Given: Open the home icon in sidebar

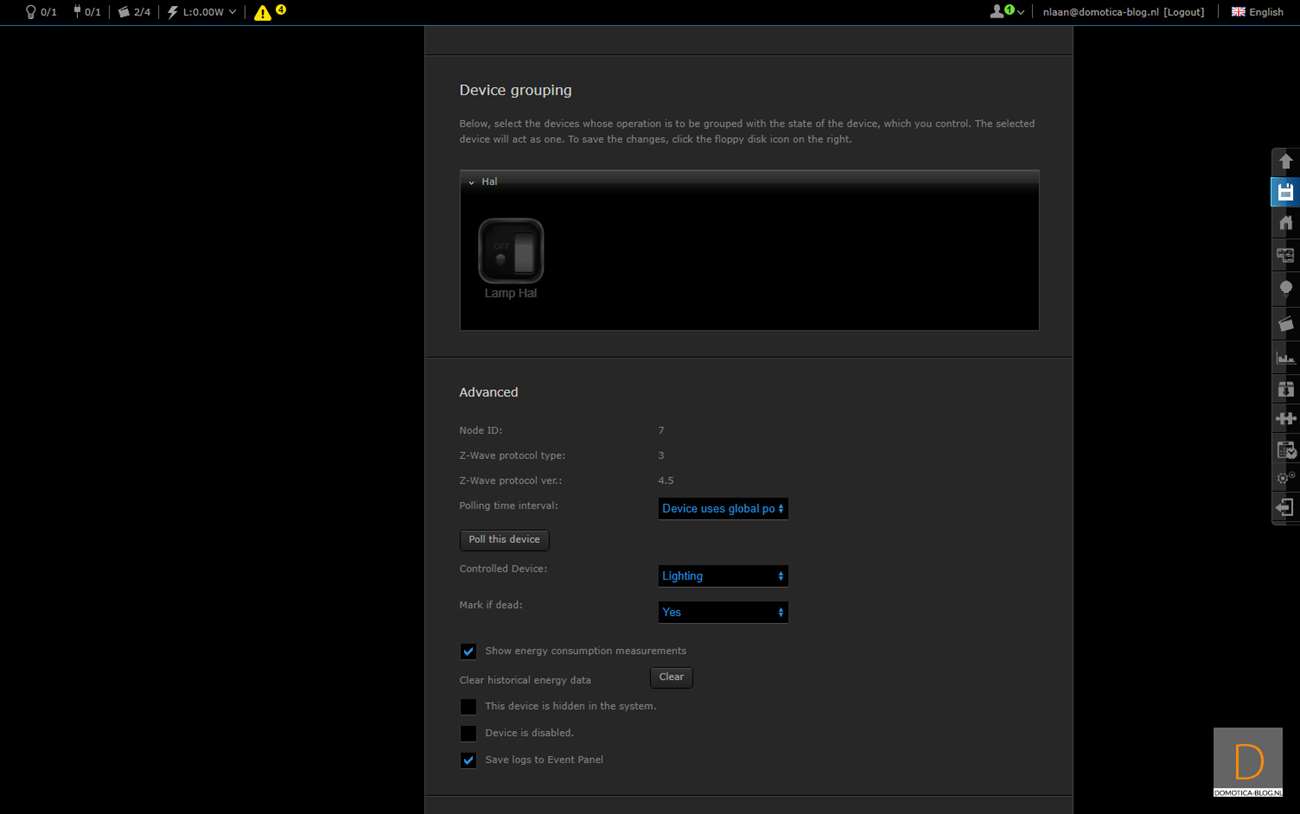Looking at the screenshot, I should [1285, 223].
